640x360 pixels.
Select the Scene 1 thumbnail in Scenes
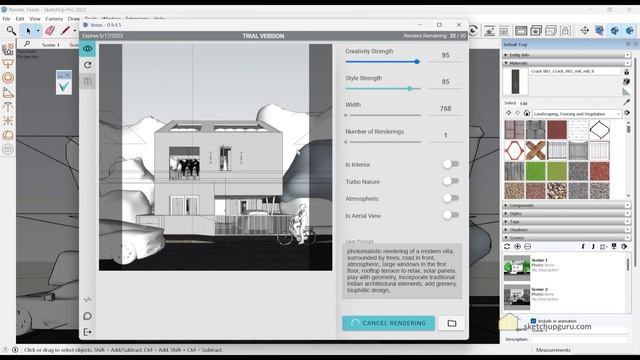[517, 268]
